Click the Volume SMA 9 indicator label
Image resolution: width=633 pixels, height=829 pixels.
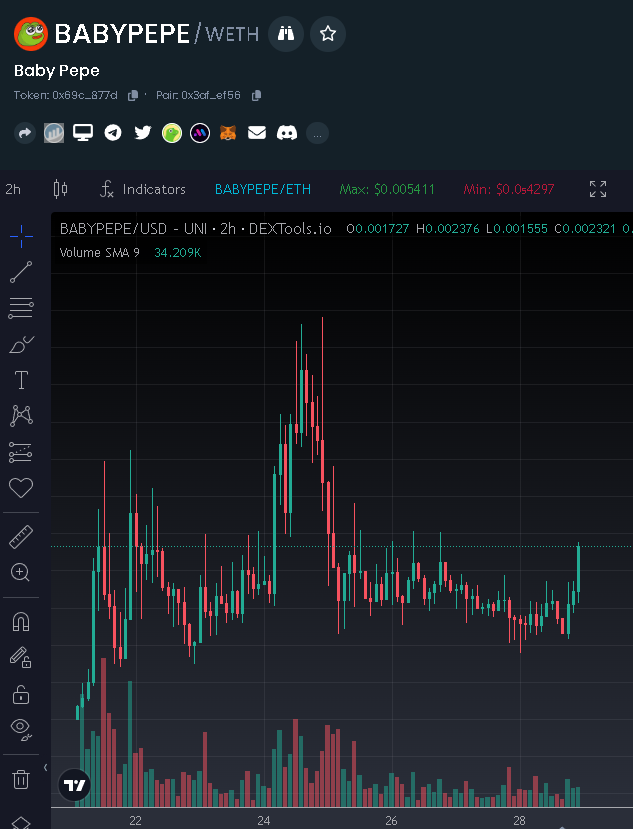[x=99, y=253]
